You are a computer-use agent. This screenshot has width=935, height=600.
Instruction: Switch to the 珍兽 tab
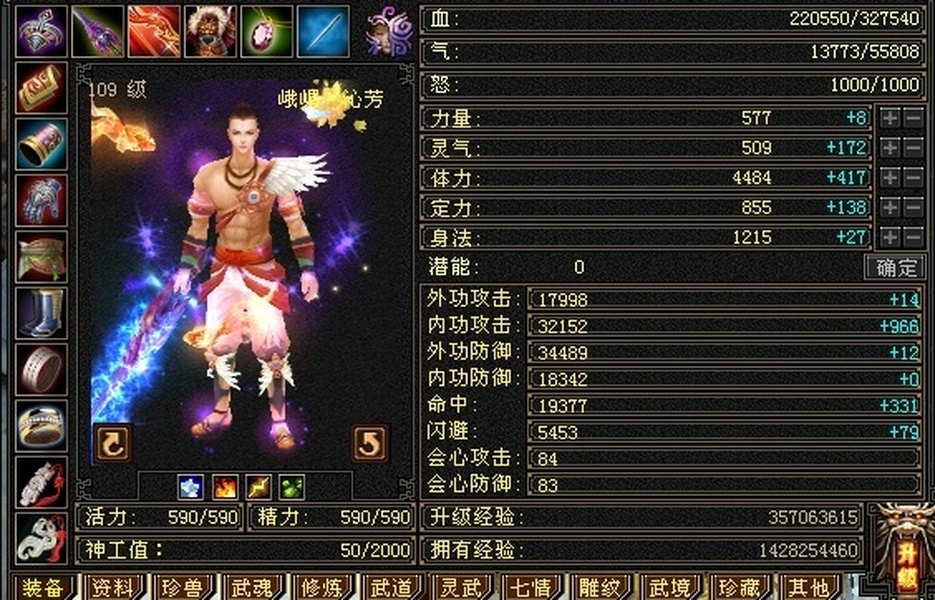pos(183,587)
